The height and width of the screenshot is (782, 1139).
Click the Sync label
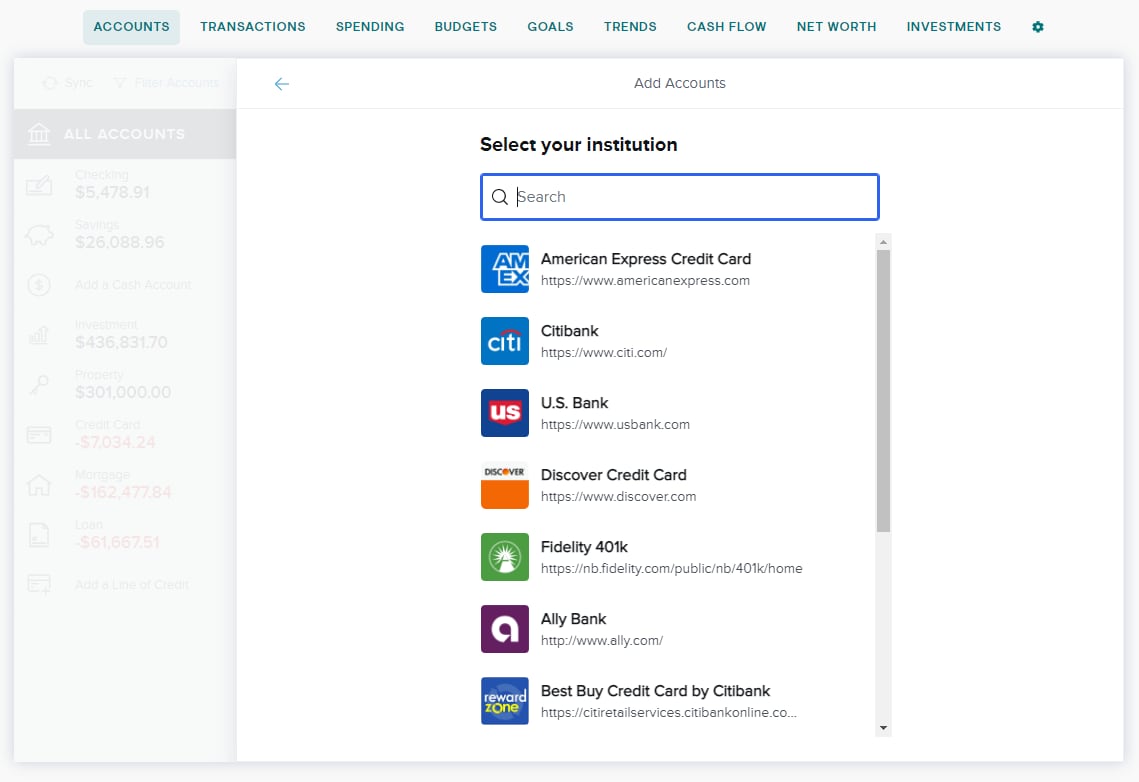(x=78, y=83)
